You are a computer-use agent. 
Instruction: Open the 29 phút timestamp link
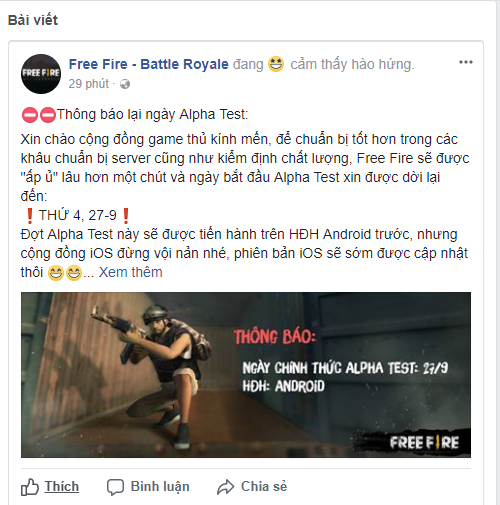(x=89, y=84)
